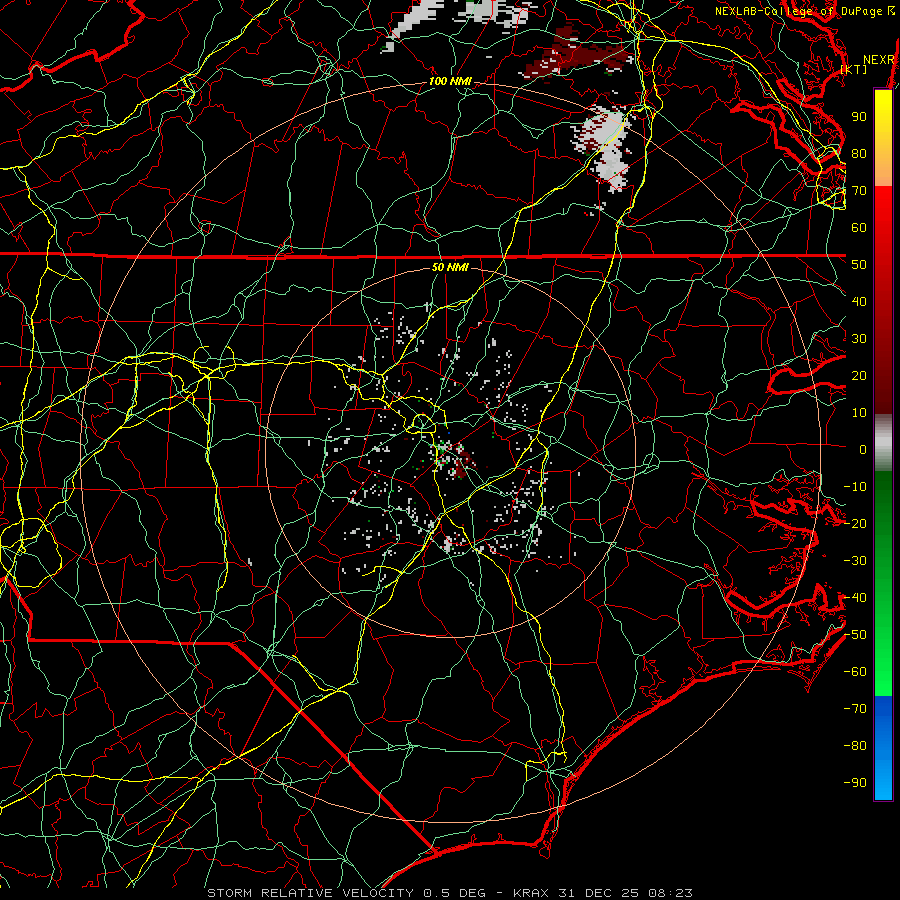
Task: Click the -70 scale value
Action: click(x=855, y=709)
